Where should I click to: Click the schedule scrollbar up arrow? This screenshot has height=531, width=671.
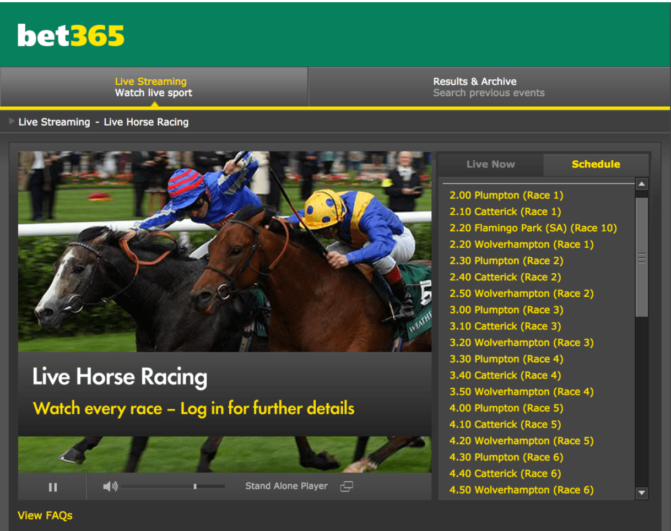641,184
